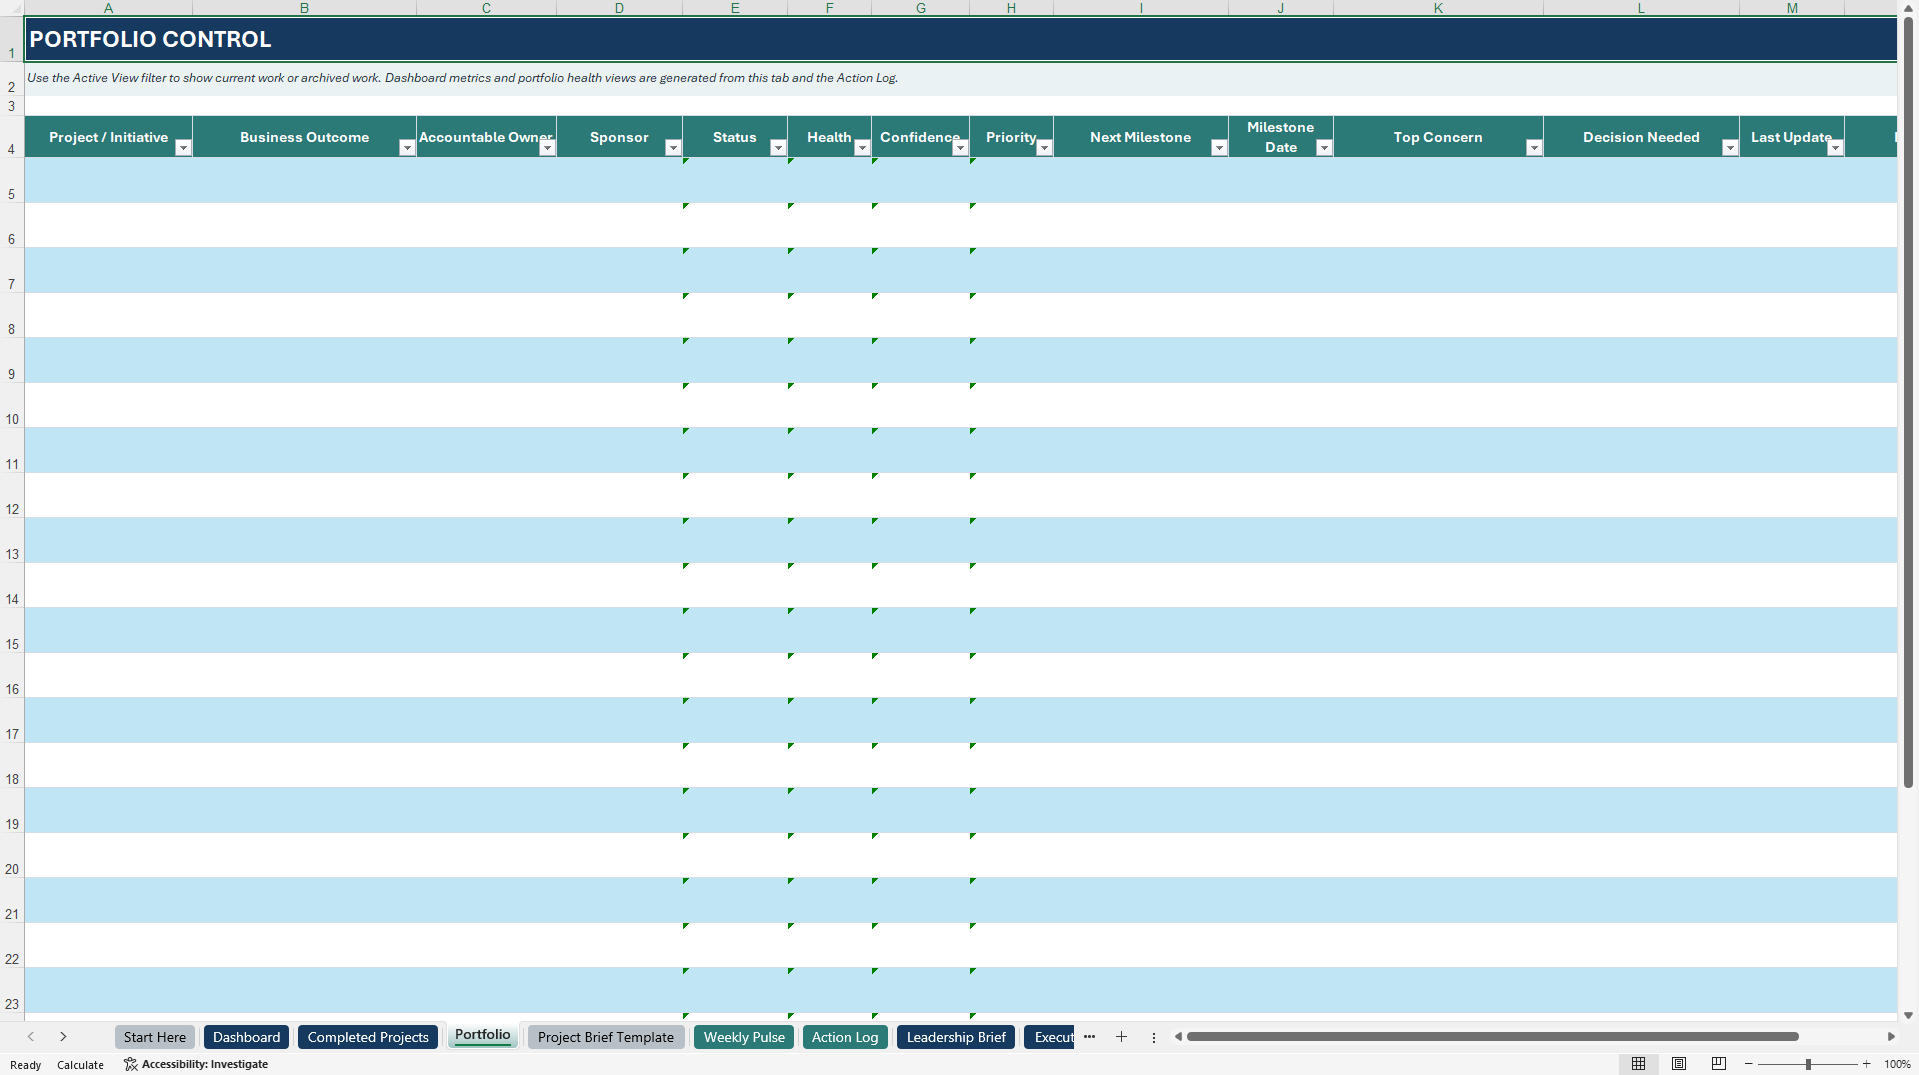The image size is (1919, 1075).
Task: Click Accessibility: Investigate in status bar
Action: 196,1064
